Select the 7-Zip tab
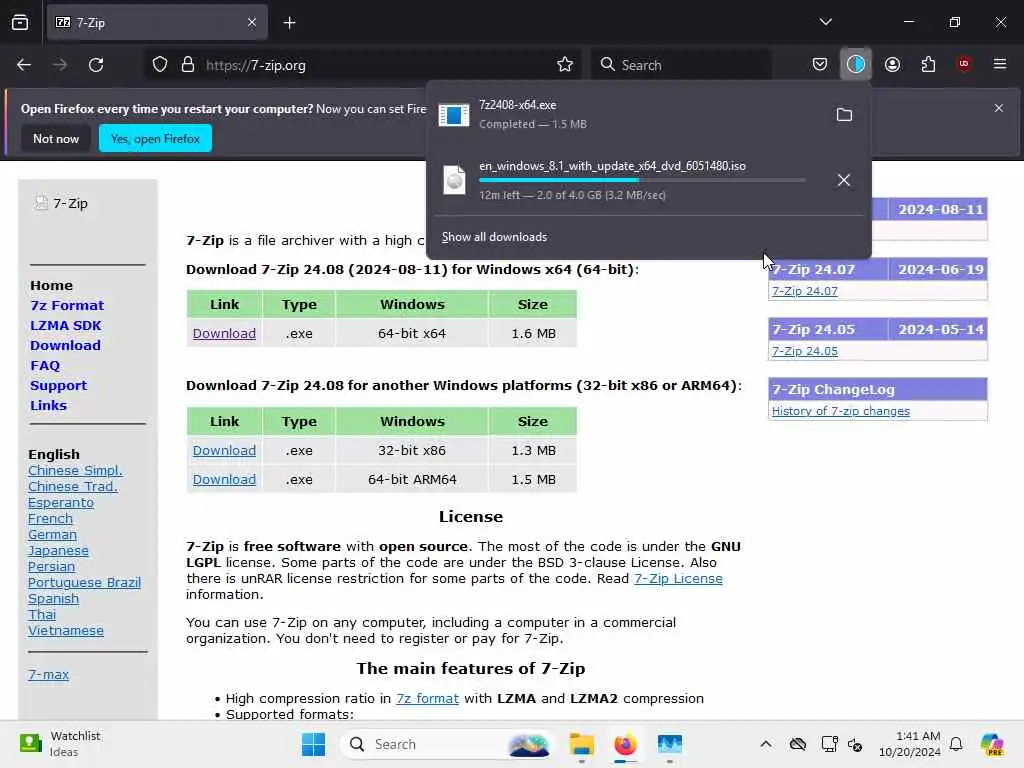1024x768 pixels. [157, 23]
